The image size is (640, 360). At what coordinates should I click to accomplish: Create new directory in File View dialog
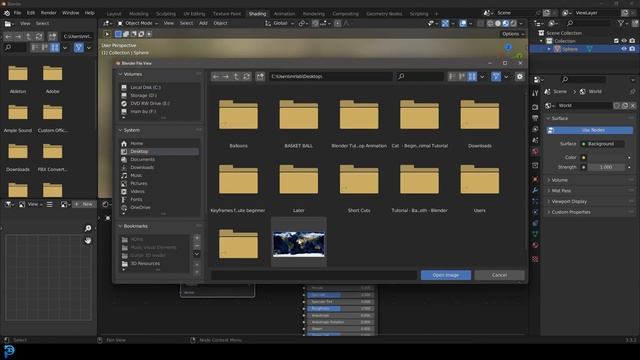click(x=260, y=76)
